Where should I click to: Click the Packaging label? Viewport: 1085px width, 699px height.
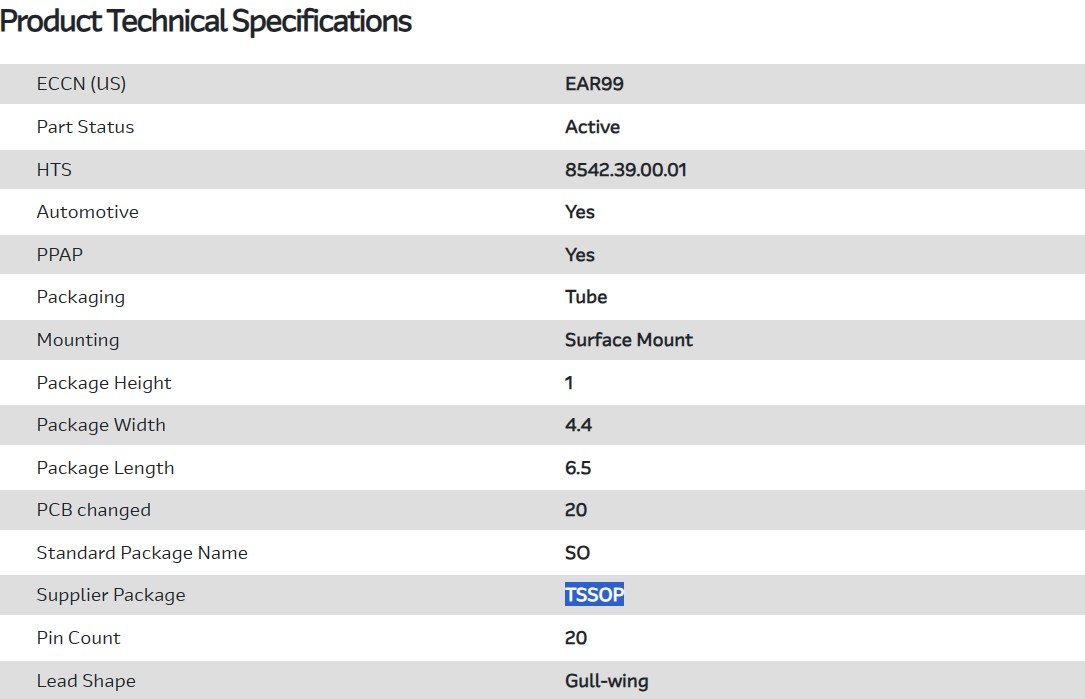(80, 297)
